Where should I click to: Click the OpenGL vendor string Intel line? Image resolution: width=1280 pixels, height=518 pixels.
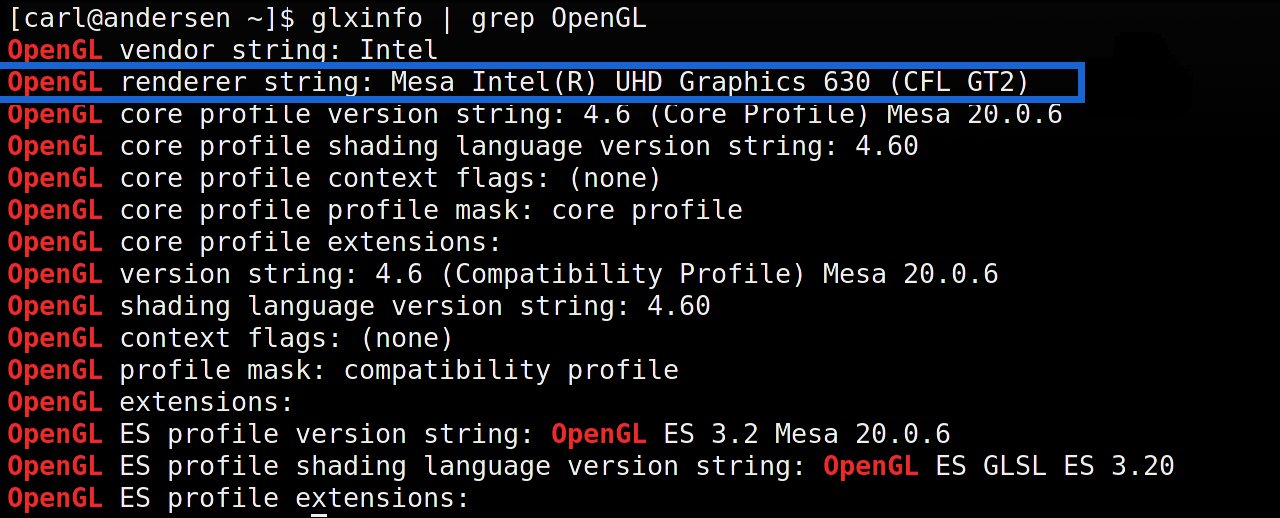222,50
